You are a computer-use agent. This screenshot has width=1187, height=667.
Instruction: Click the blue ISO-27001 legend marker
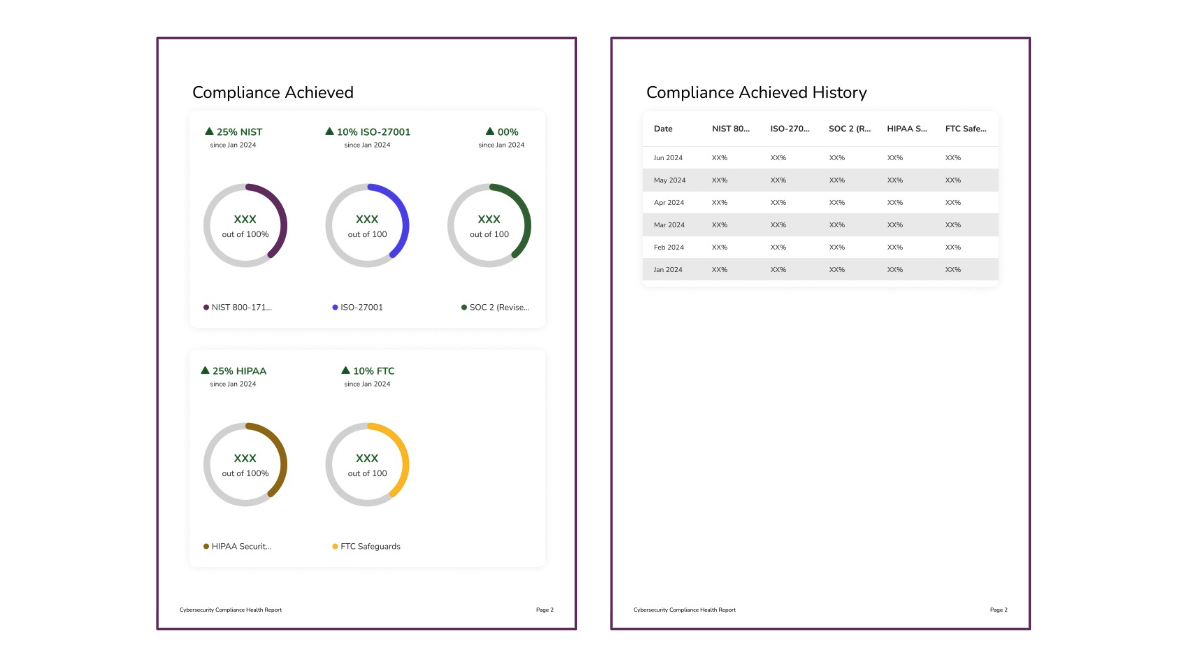coord(333,307)
